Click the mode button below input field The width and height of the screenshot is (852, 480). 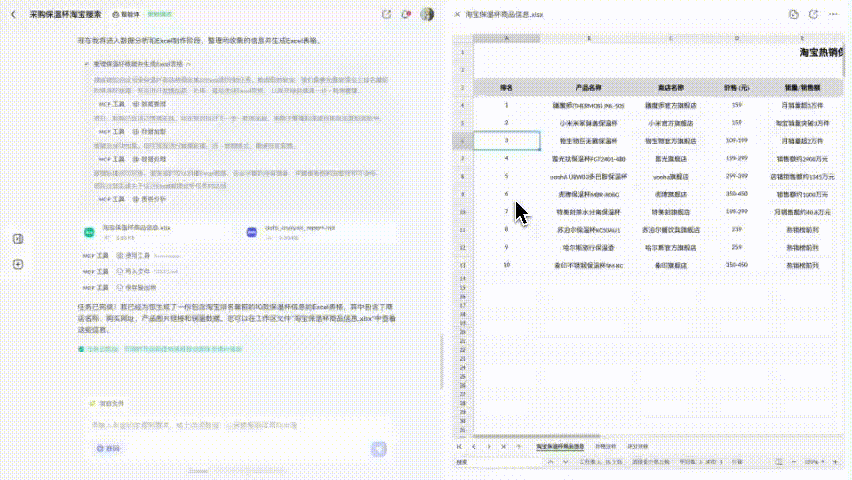coord(108,448)
